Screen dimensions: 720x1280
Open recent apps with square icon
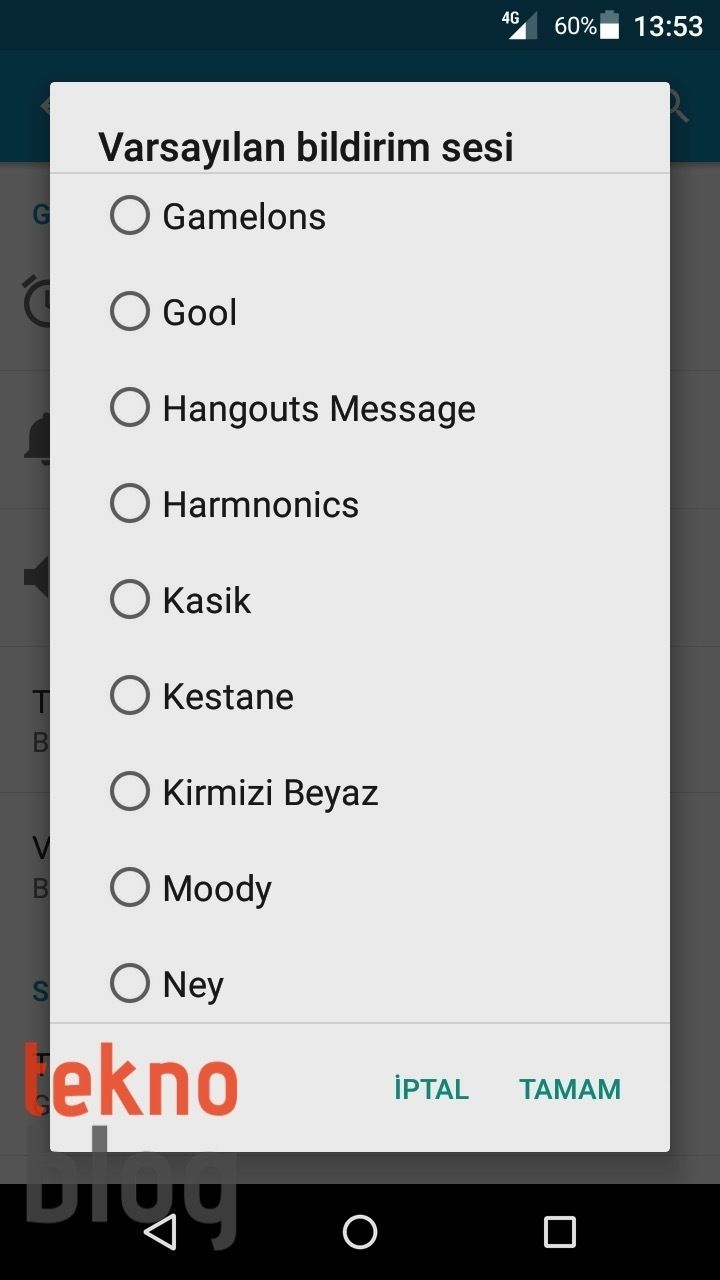559,1232
